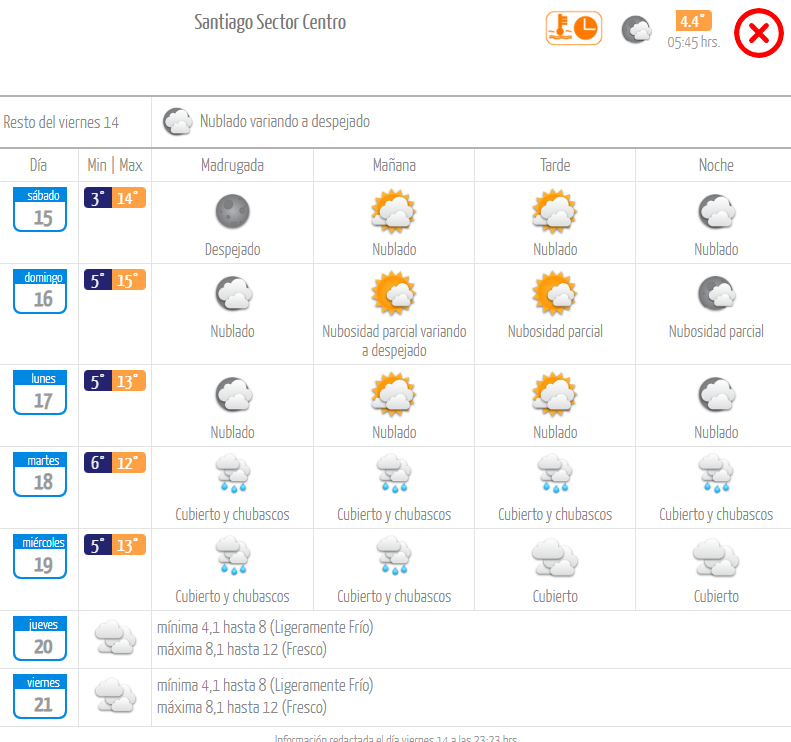Select the jueves 20 date badge
This screenshot has width=791, height=742.
pyautogui.click(x=40, y=638)
